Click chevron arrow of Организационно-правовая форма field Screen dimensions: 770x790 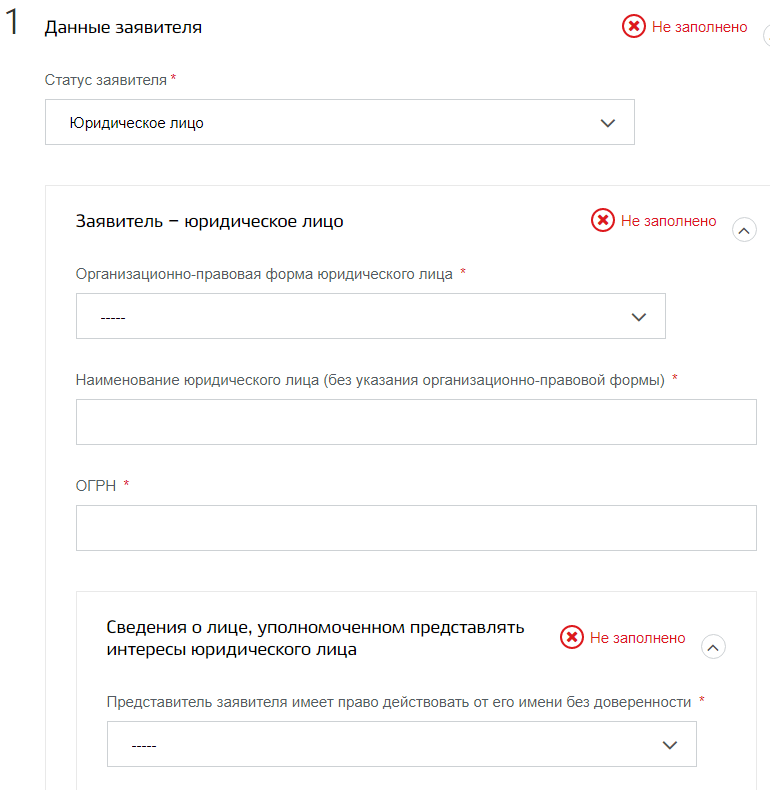click(x=638, y=317)
